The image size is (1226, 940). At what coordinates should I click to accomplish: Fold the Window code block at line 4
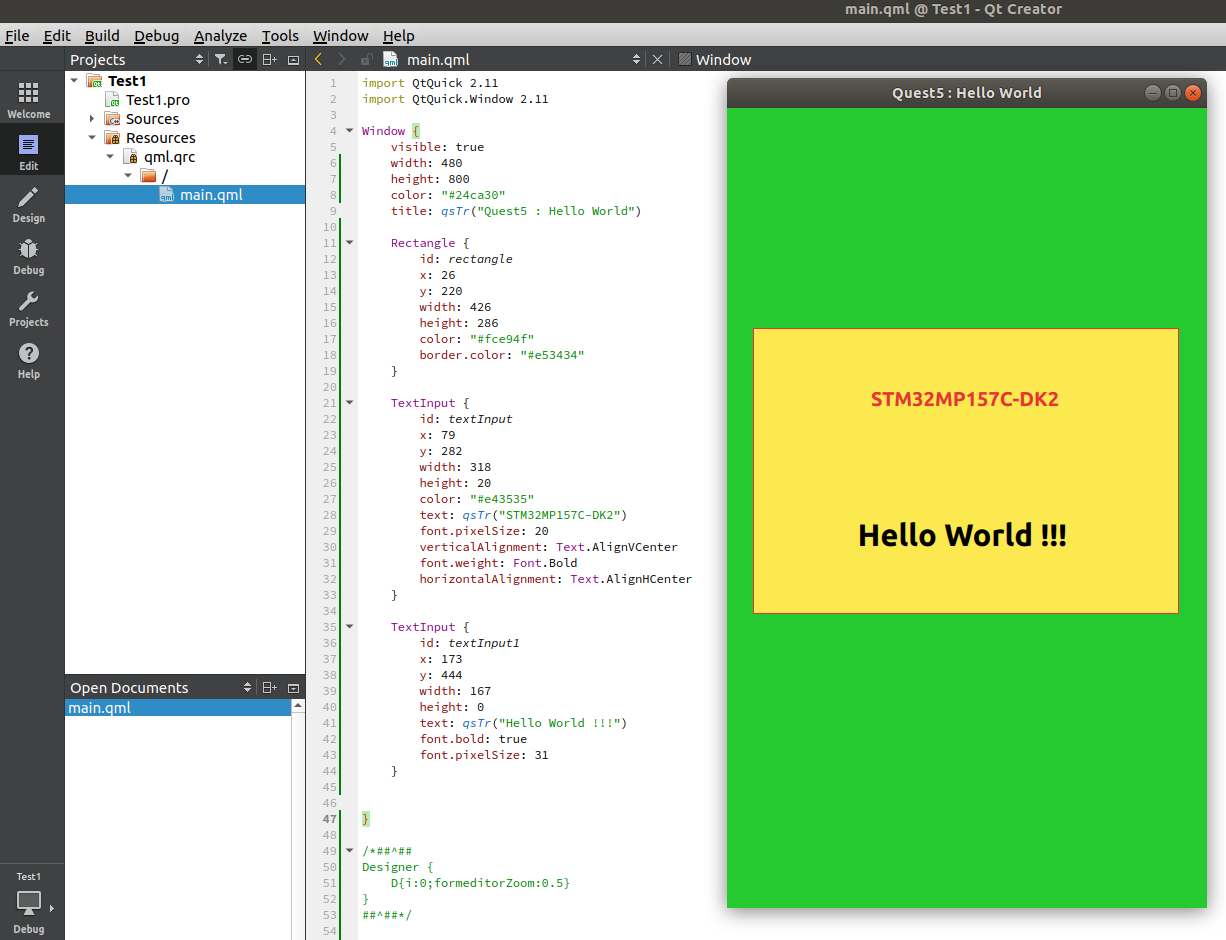pyautogui.click(x=349, y=130)
